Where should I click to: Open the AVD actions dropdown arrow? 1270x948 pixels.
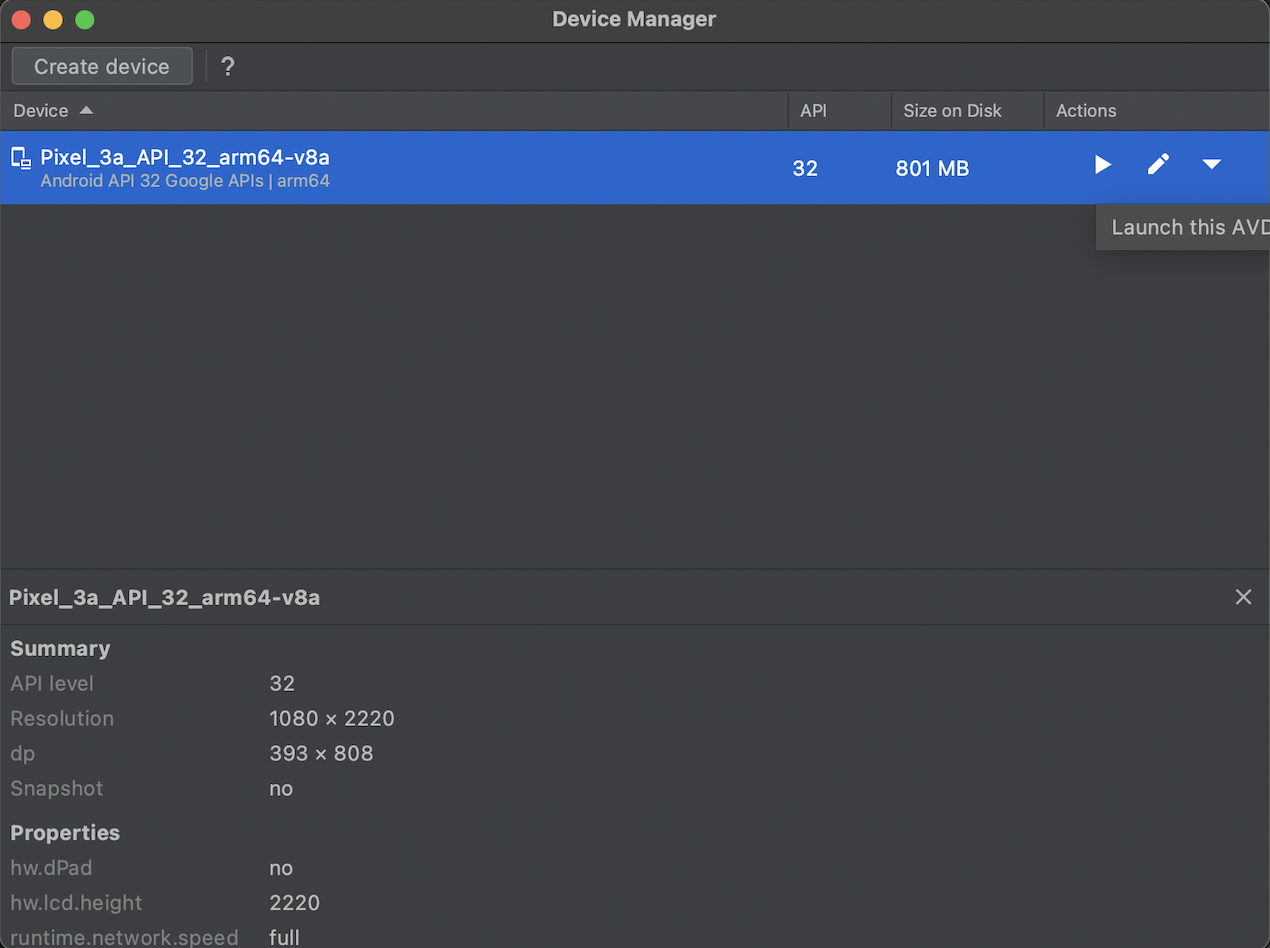pos(1212,165)
